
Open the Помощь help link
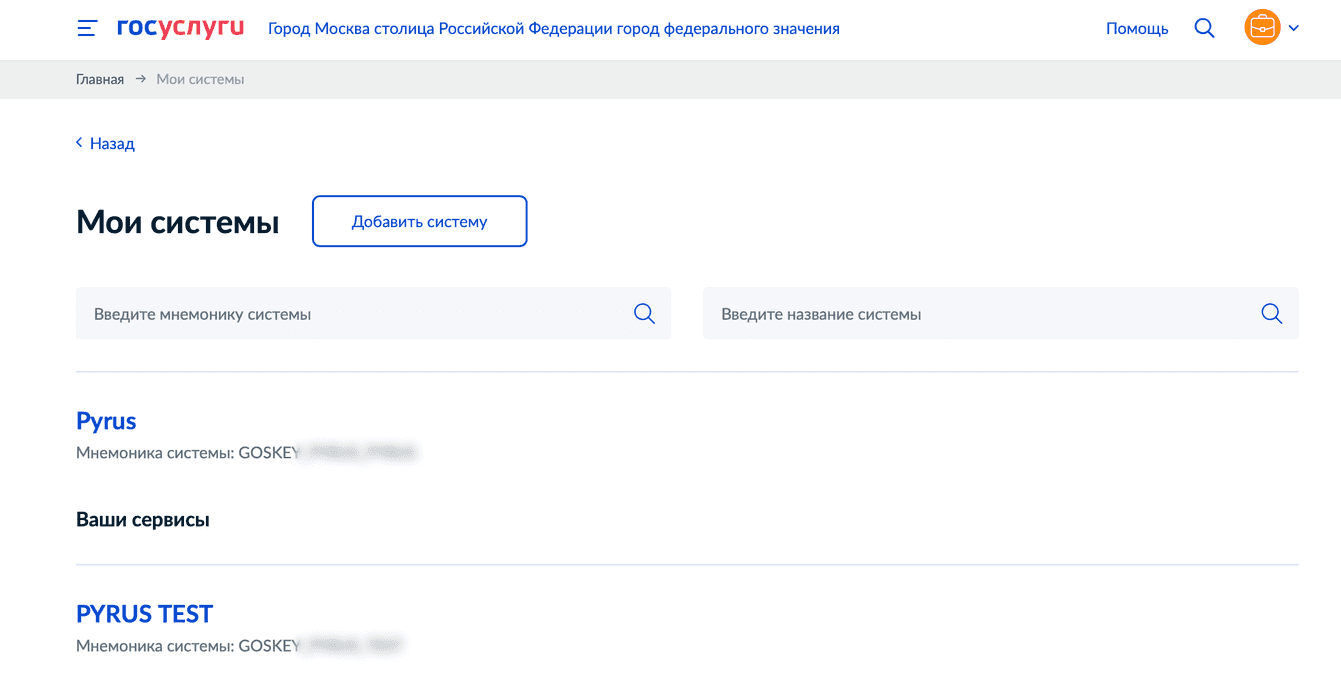click(x=1137, y=29)
